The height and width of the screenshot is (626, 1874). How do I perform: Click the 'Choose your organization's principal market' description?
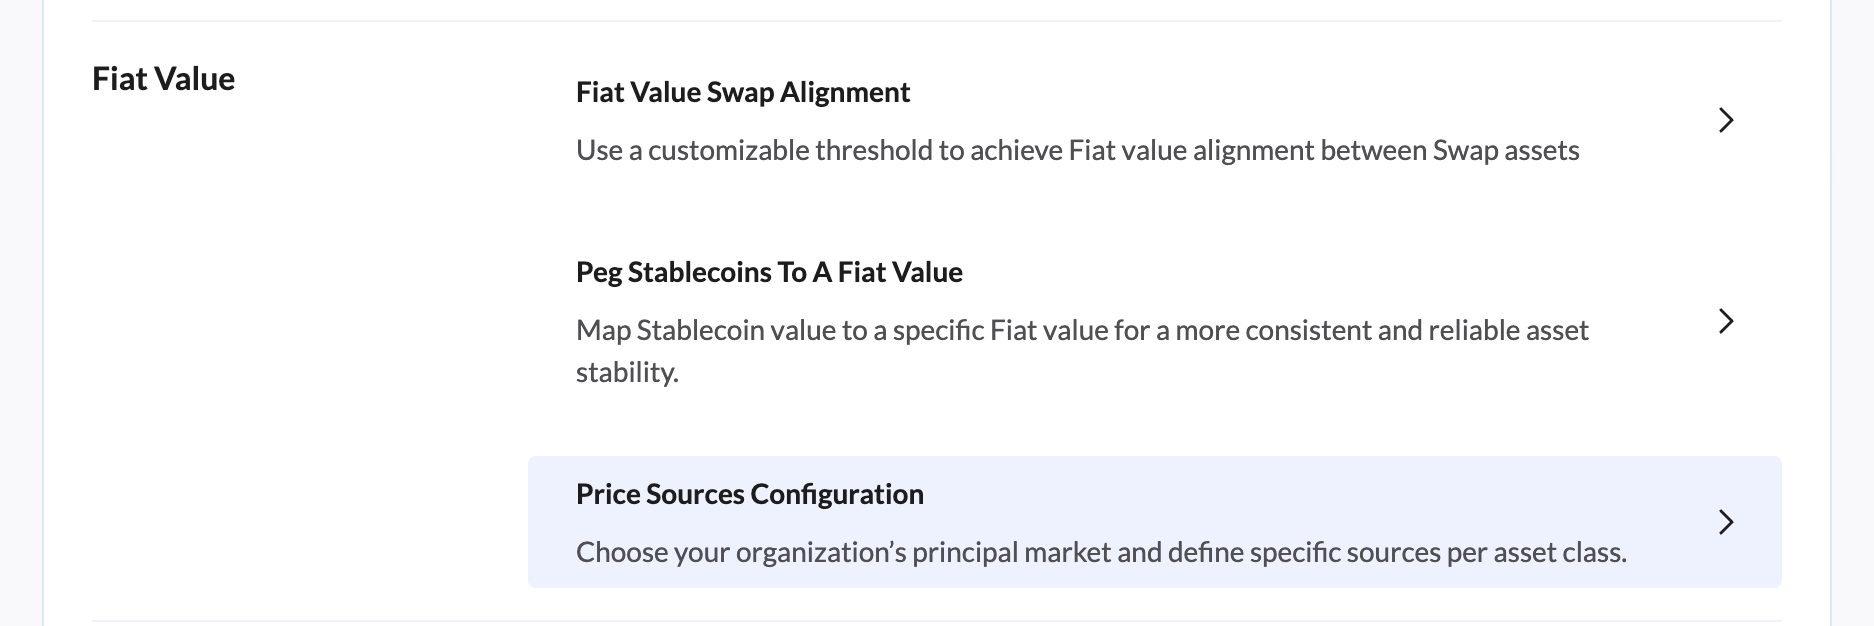(1100, 552)
